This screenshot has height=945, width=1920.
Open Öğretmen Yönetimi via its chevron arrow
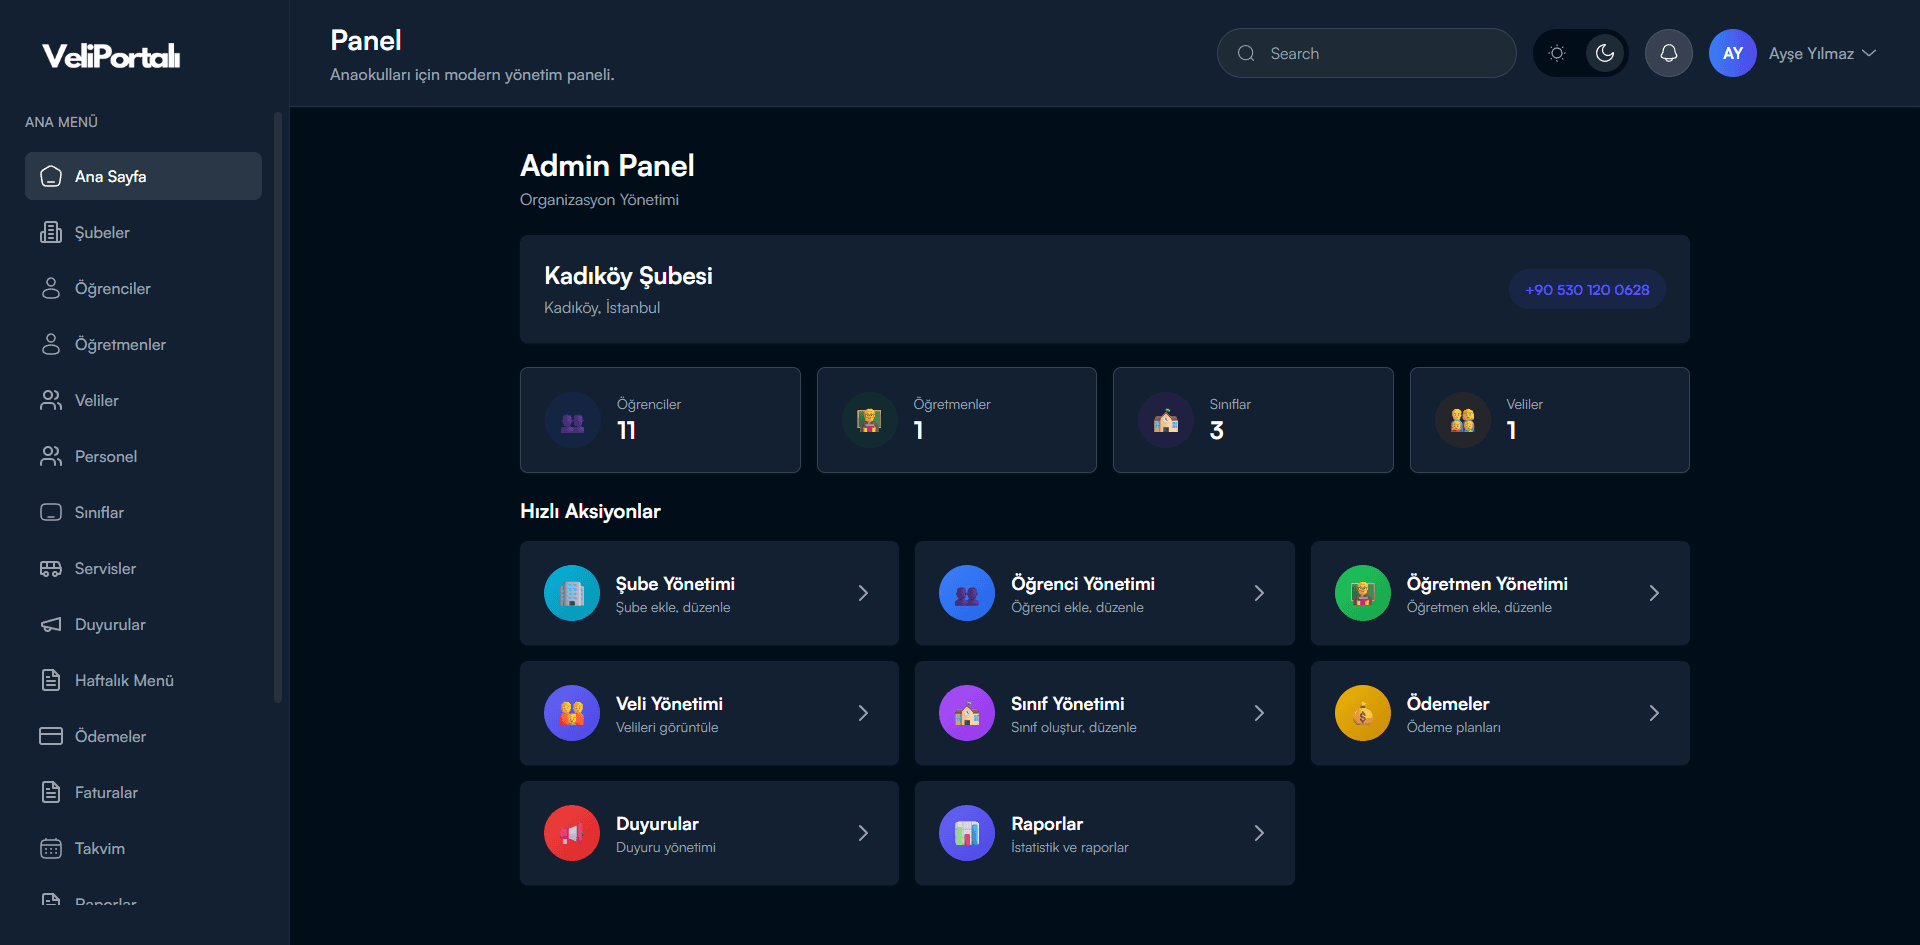(1654, 593)
